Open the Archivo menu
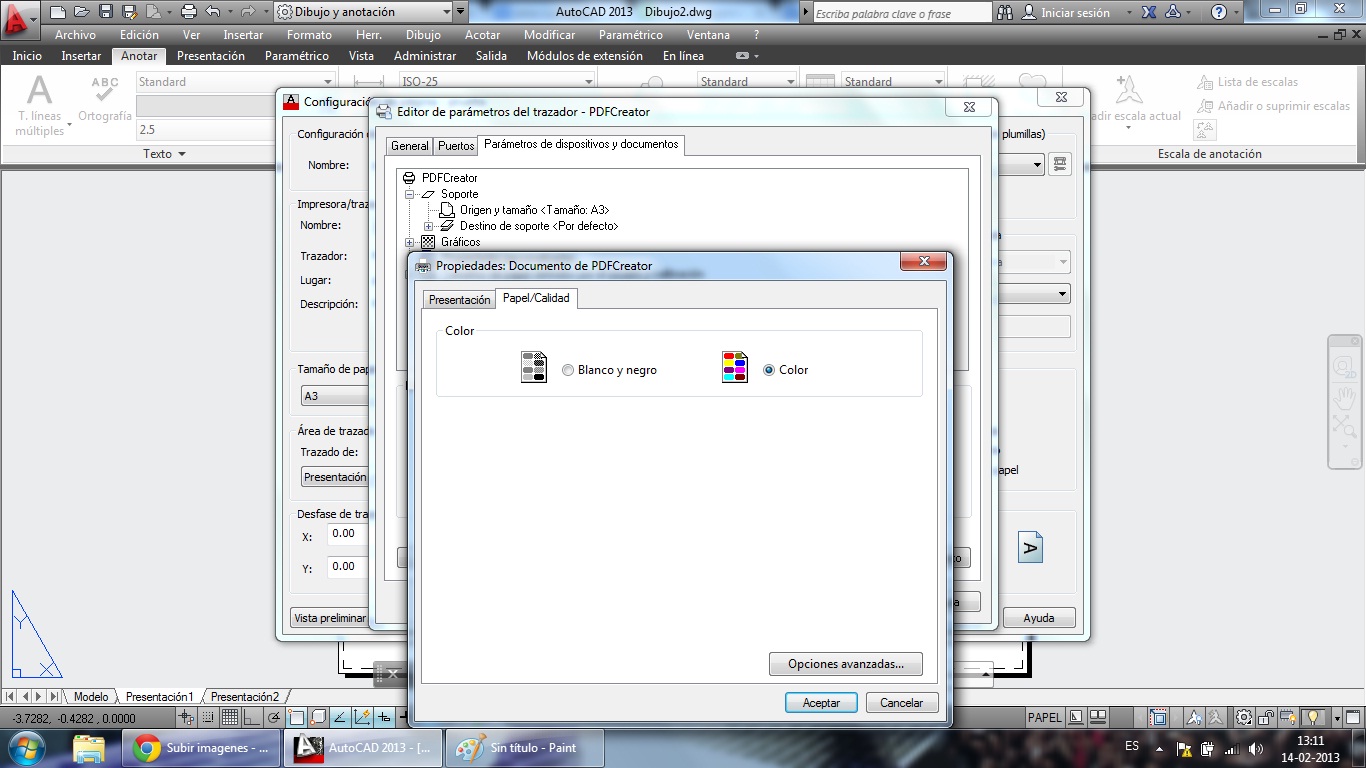 tap(75, 35)
